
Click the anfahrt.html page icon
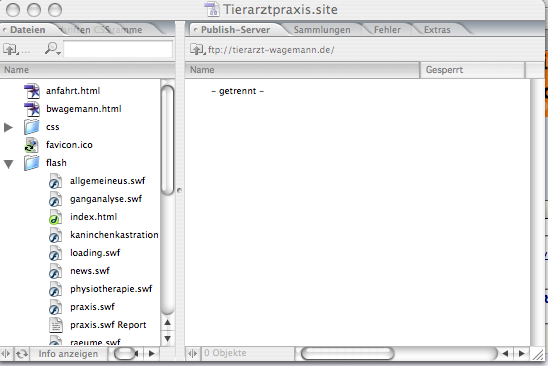click(x=32, y=91)
